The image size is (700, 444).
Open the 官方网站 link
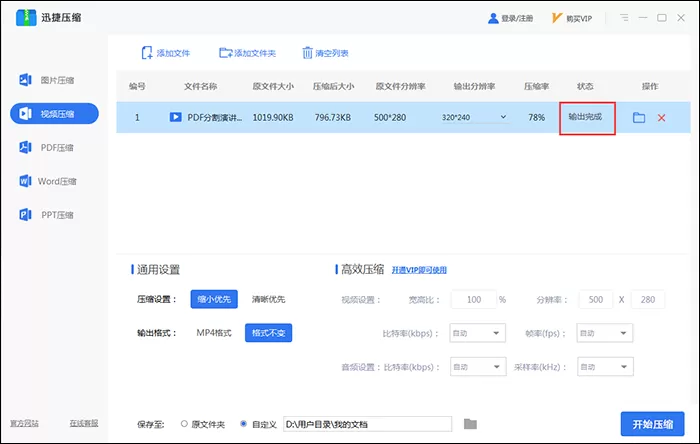(x=25, y=423)
